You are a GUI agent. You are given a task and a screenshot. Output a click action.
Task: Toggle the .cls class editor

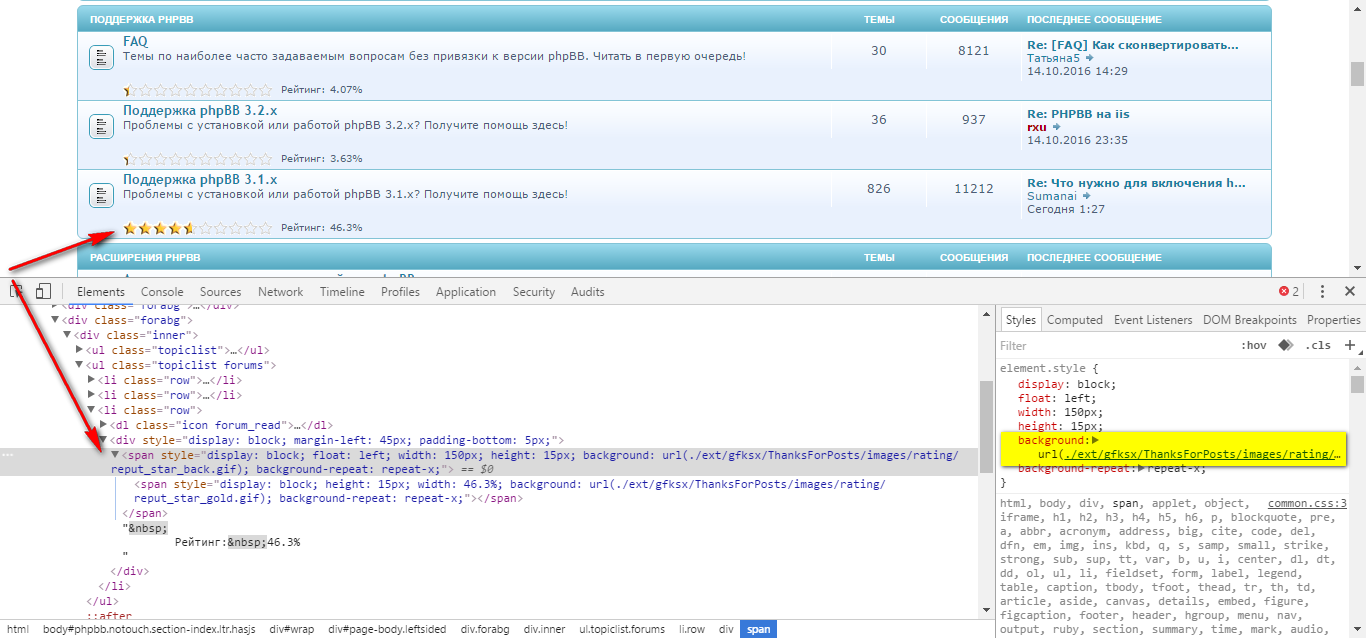pos(1318,345)
